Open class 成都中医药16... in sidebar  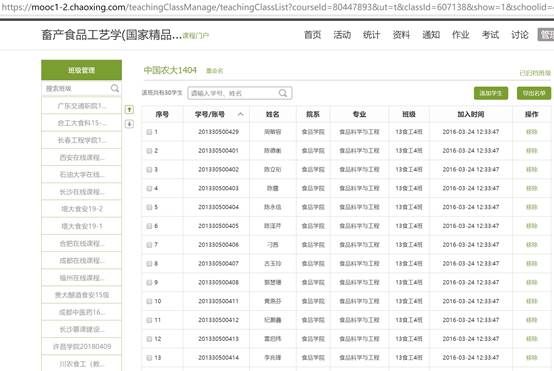click(x=82, y=312)
